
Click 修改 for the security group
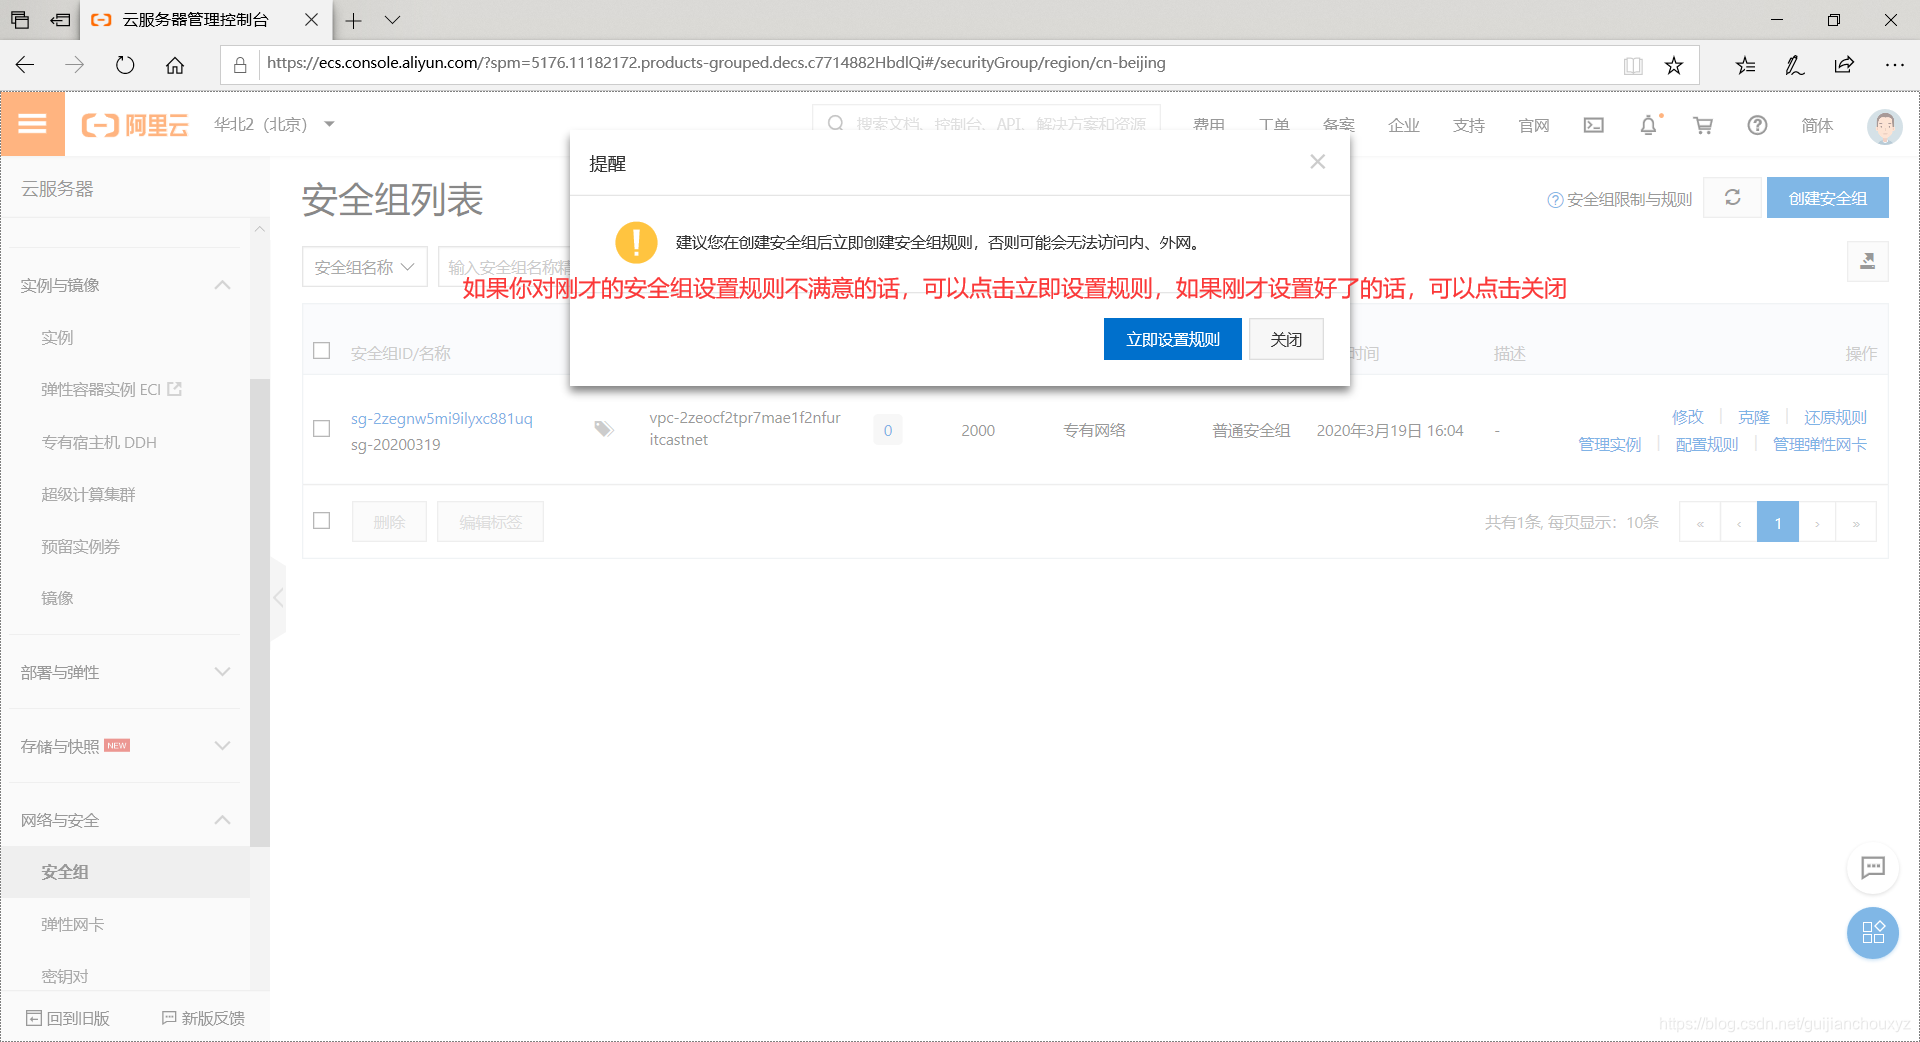pyautogui.click(x=1687, y=417)
